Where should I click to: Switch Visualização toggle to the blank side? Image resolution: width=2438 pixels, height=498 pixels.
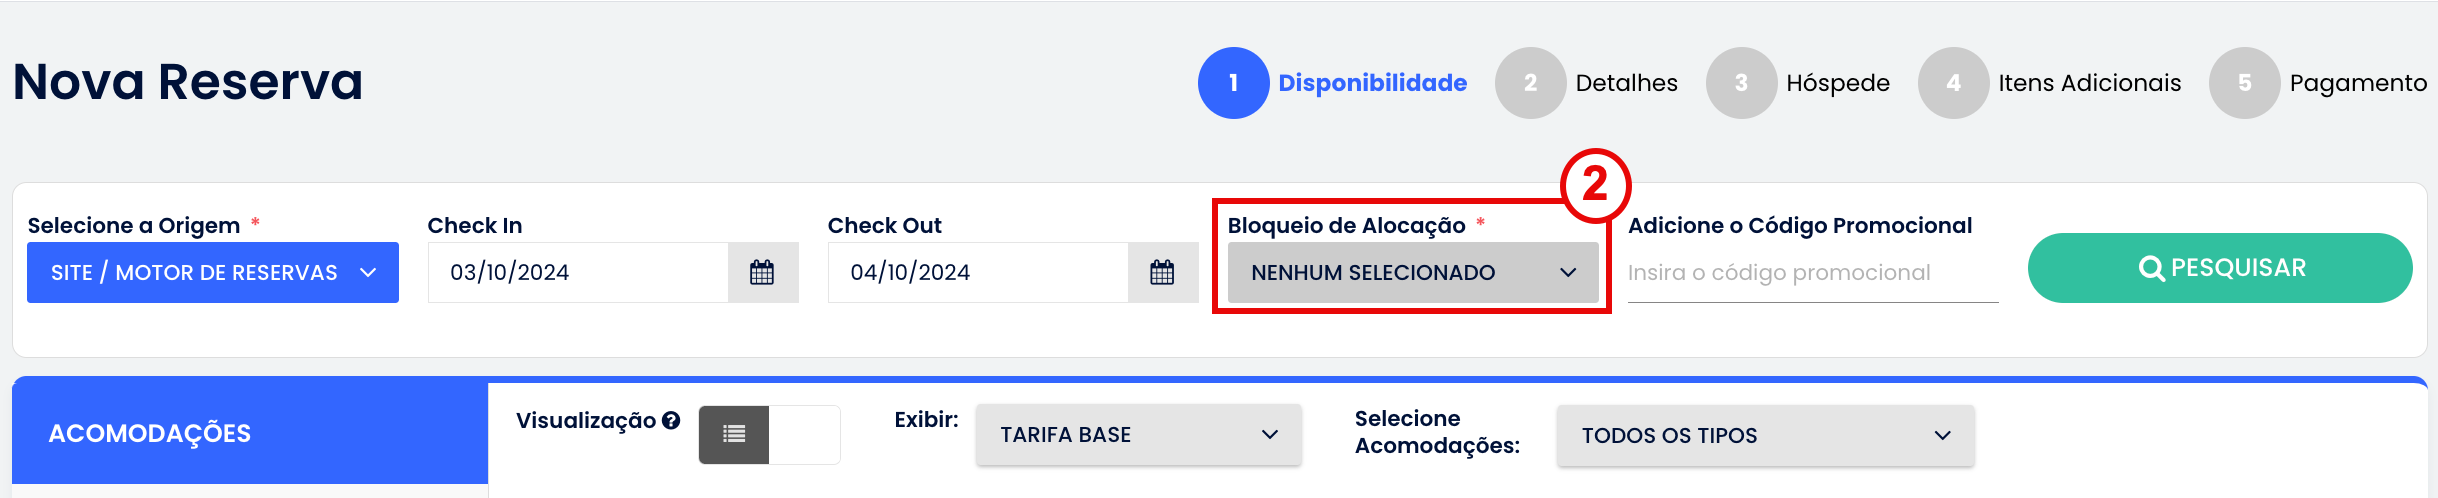(804, 434)
